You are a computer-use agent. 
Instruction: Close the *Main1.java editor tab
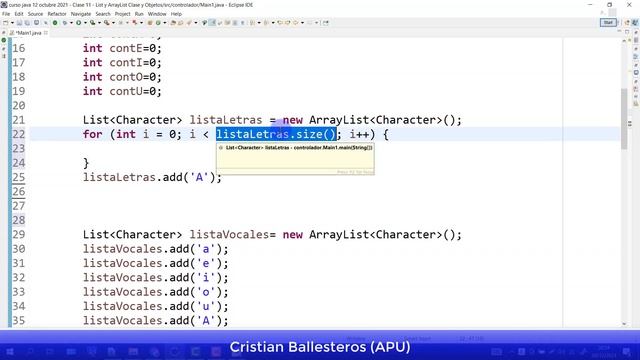46,33
